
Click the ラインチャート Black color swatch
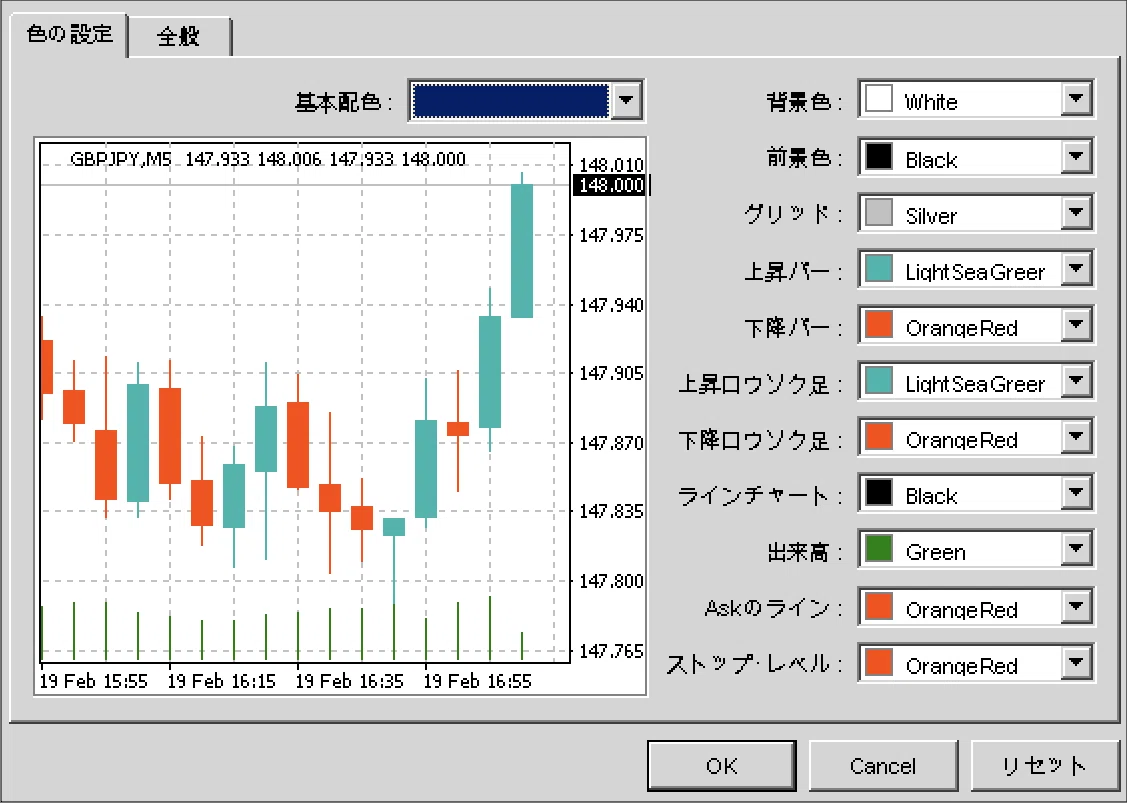(879, 494)
